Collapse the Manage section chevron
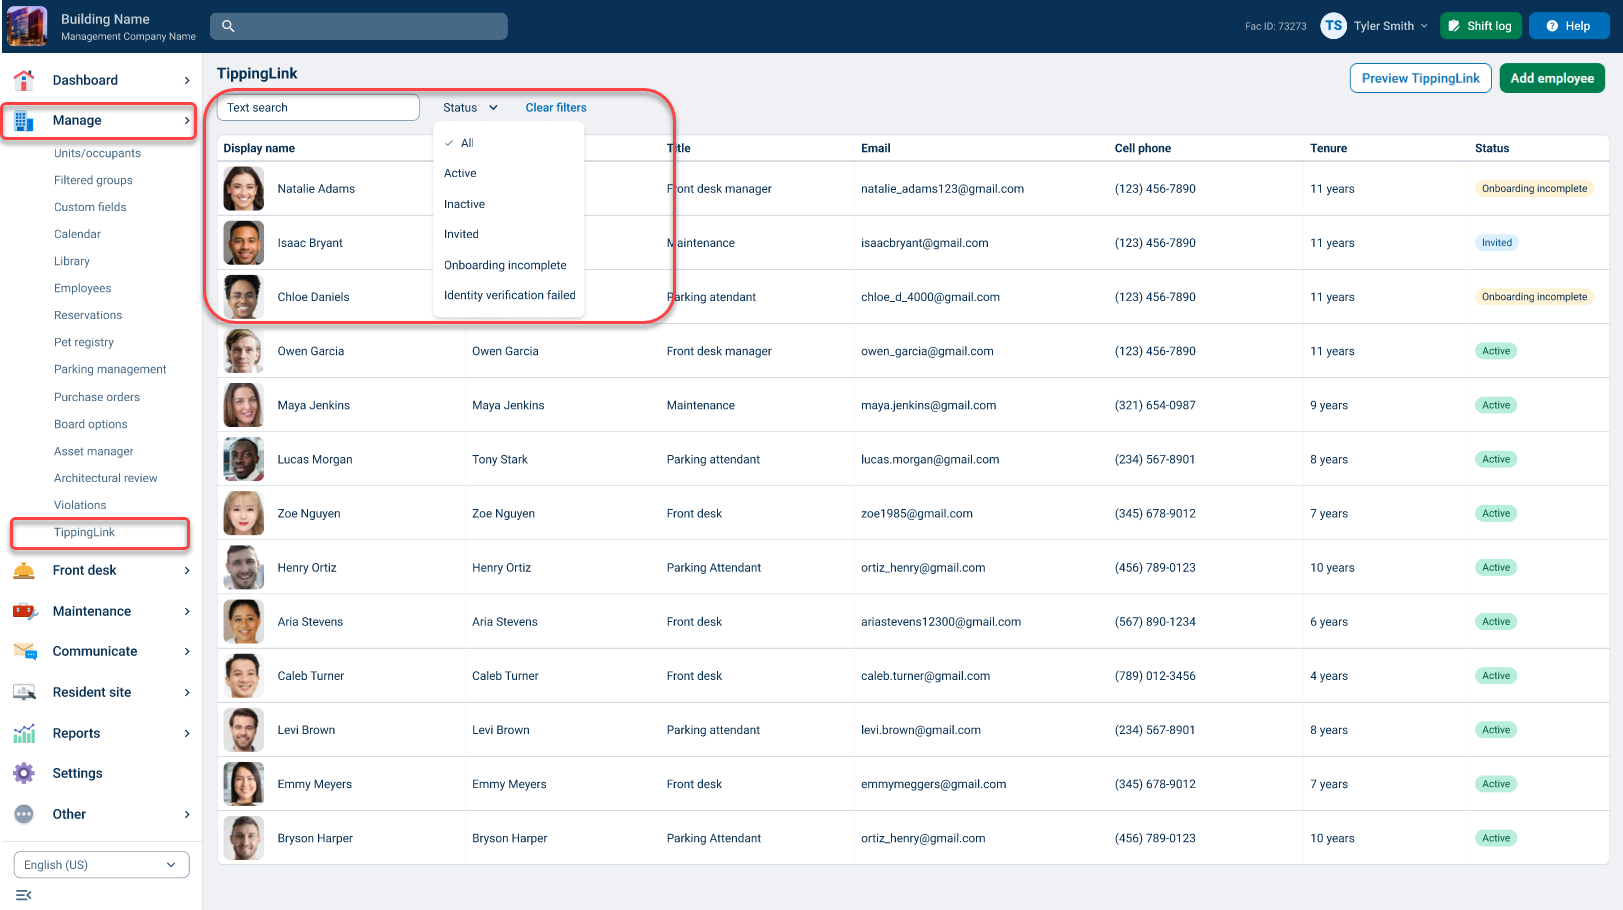Image resolution: width=1623 pixels, height=910 pixels. 187,120
